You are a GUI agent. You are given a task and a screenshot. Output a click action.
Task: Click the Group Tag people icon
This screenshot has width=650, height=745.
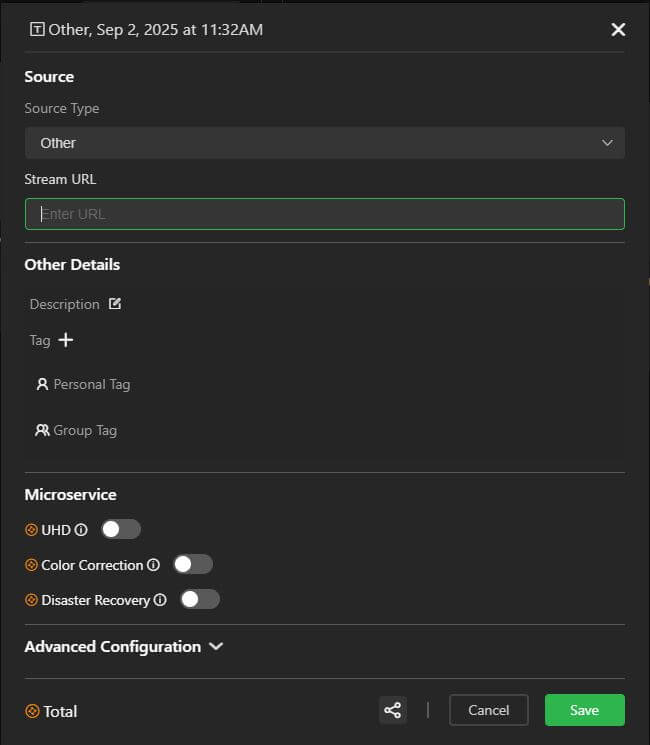point(42,430)
